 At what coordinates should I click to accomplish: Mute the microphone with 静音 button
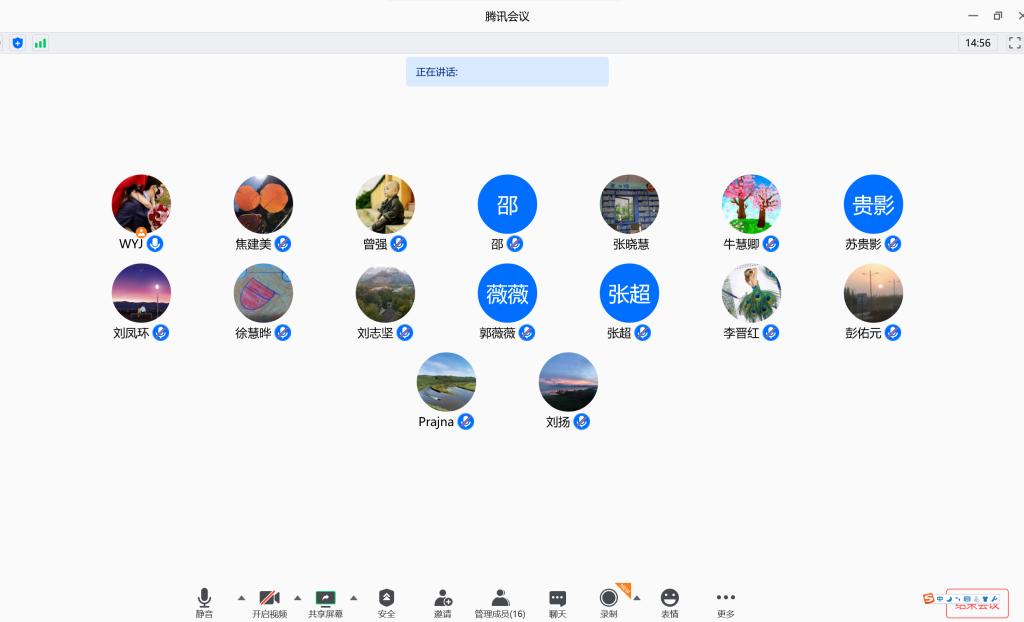[x=204, y=602]
